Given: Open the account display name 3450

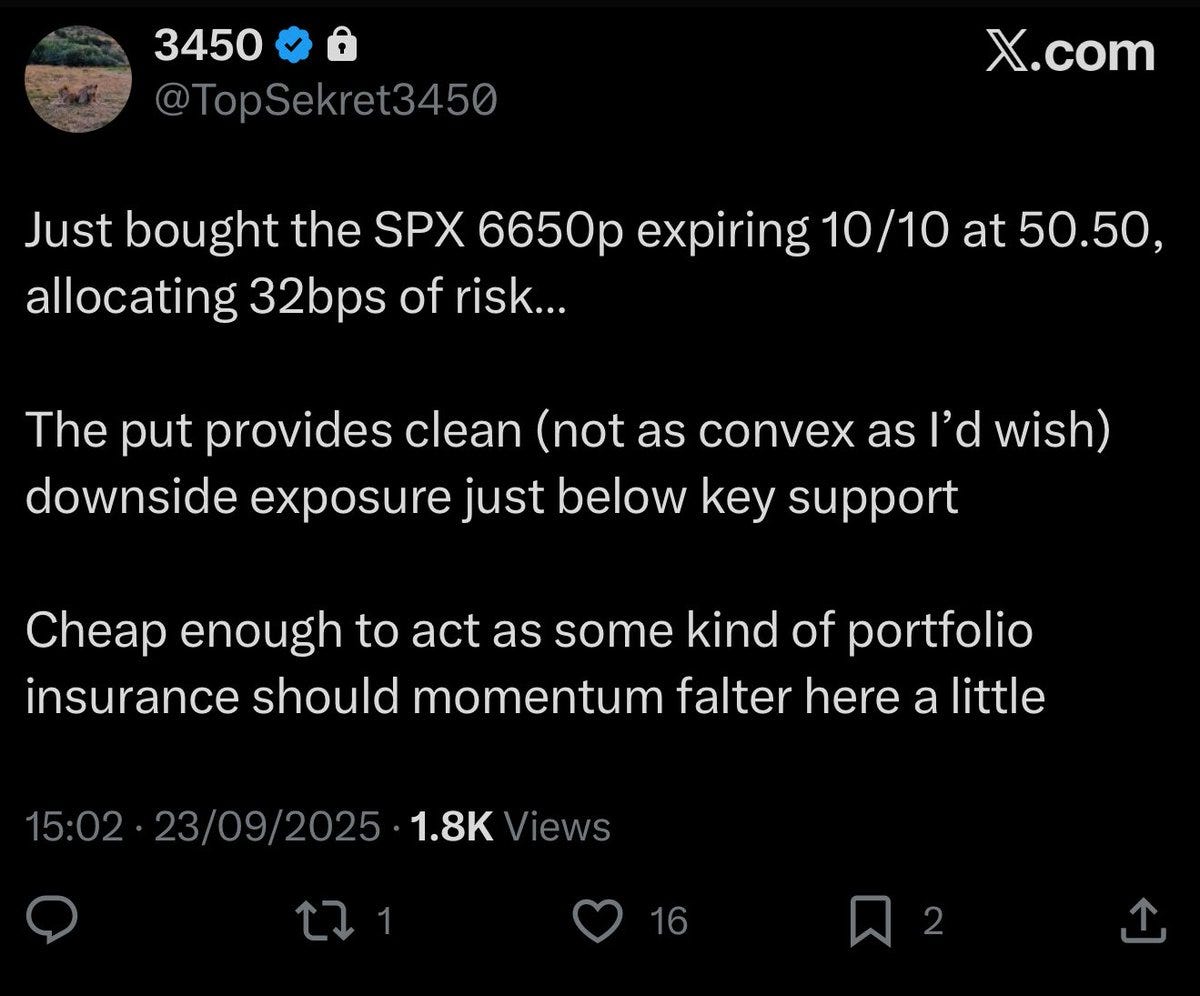Looking at the screenshot, I should [x=210, y=42].
